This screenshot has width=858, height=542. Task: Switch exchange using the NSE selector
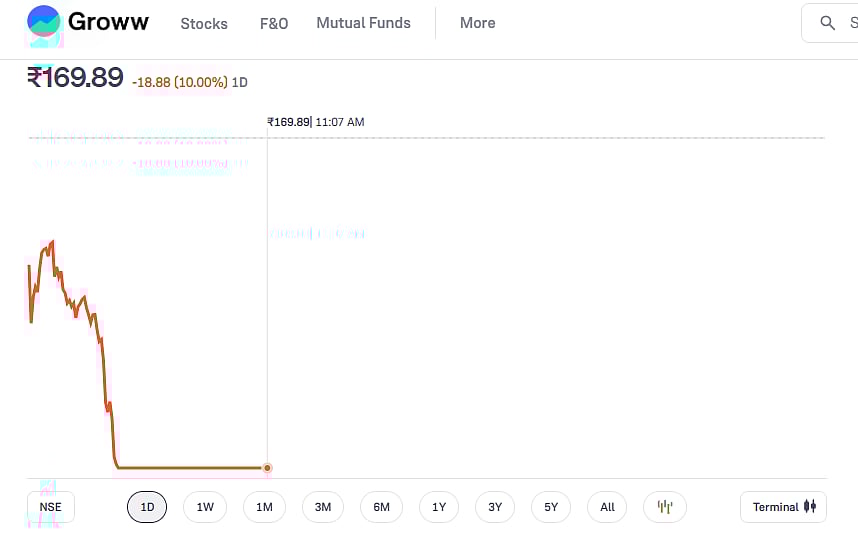point(50,507)
